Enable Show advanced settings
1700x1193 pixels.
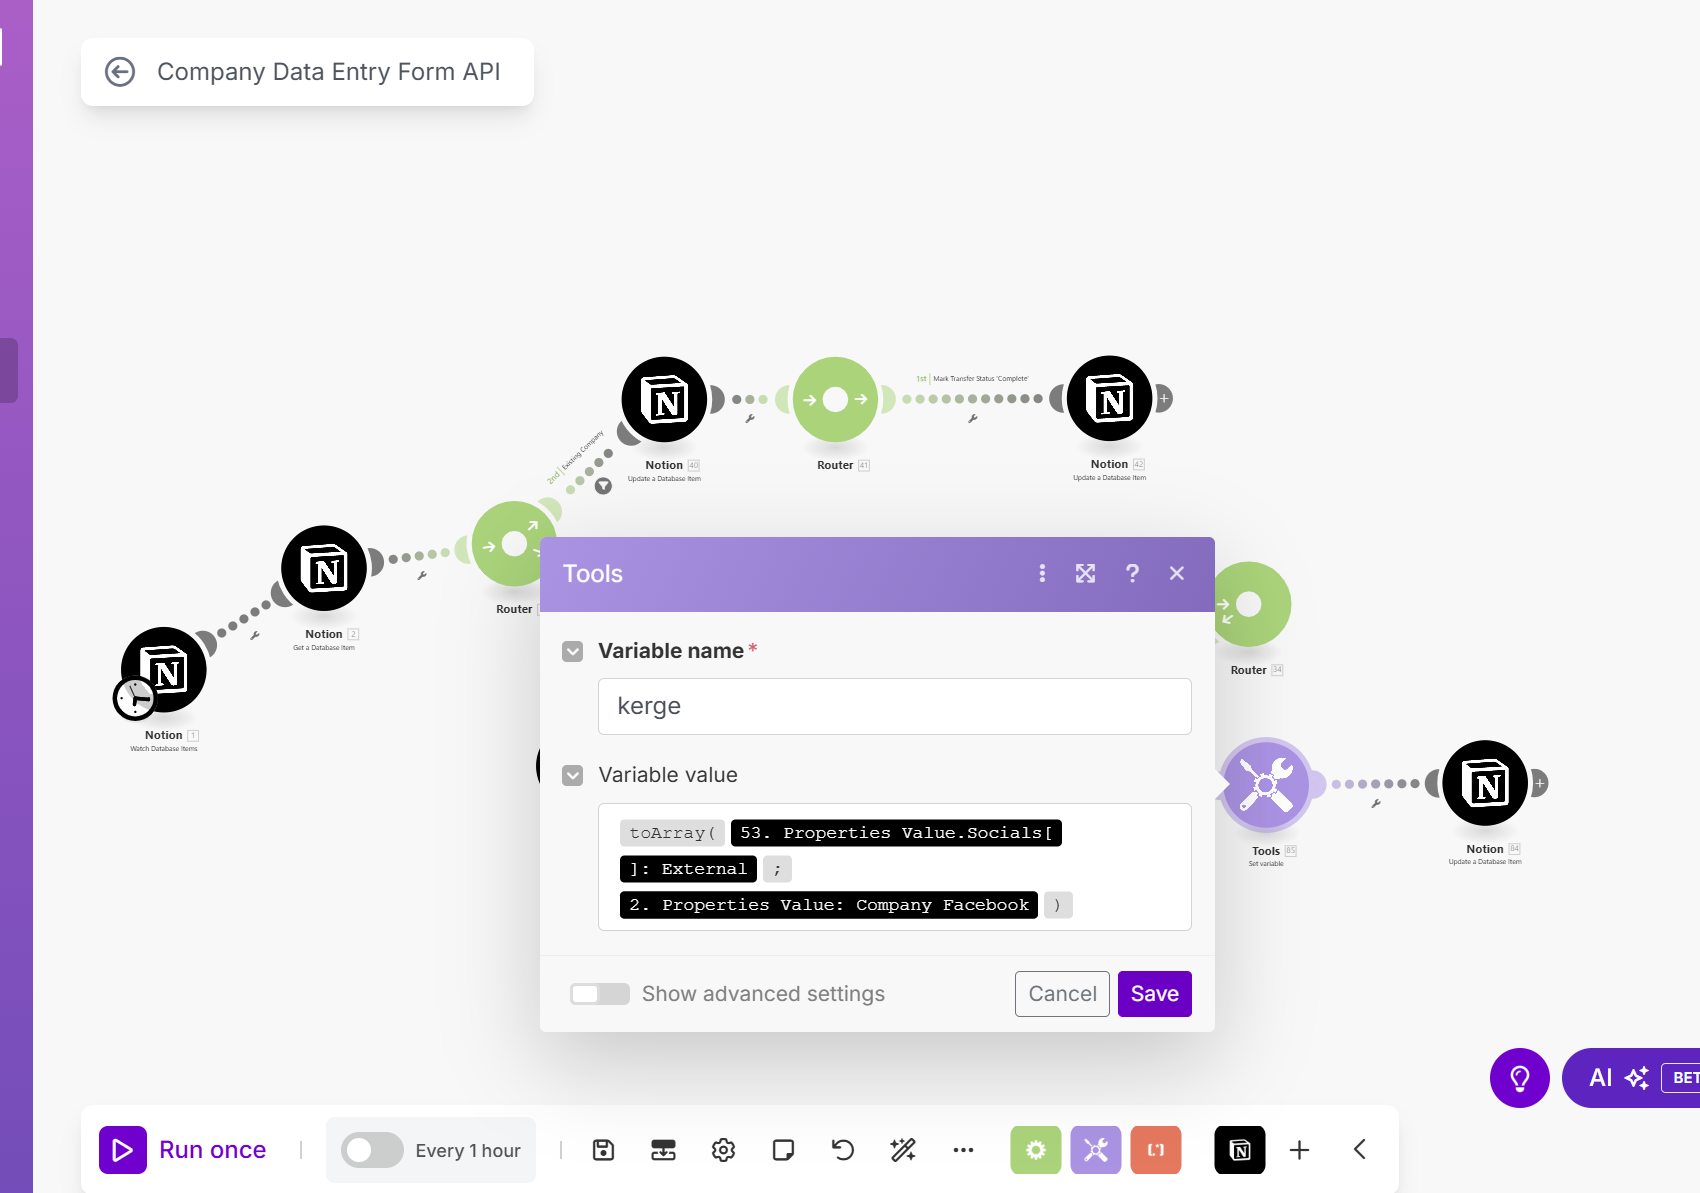600,994
